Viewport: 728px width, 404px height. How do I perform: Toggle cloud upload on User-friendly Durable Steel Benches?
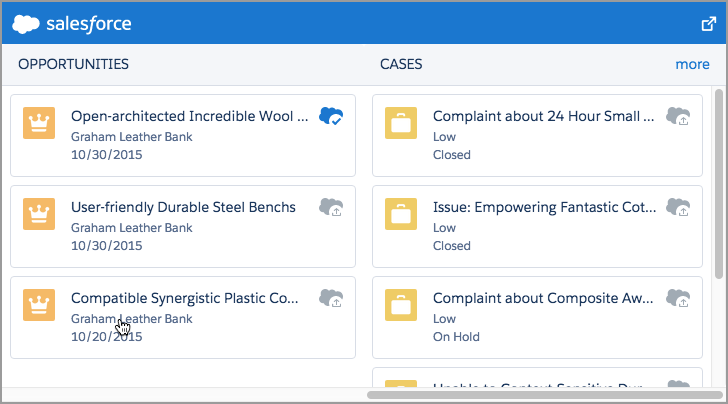click(330, 208)
